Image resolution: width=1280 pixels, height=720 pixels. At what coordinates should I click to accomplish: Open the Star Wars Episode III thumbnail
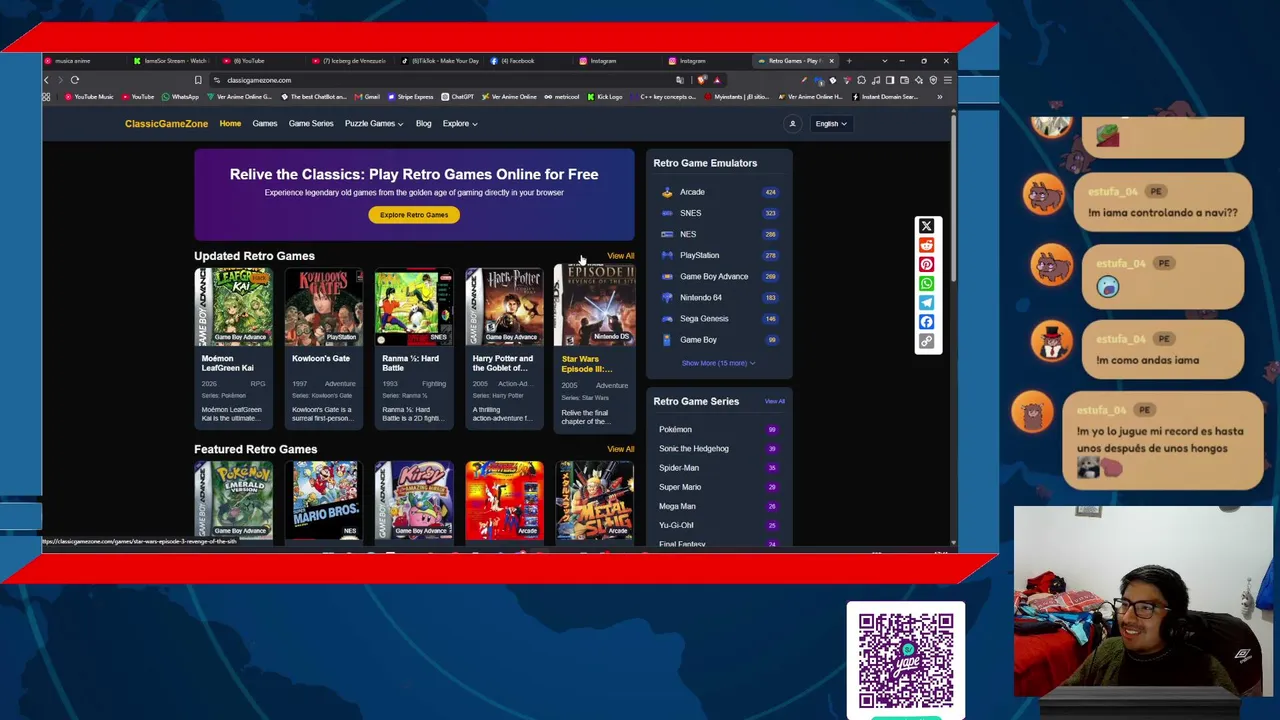594,305
